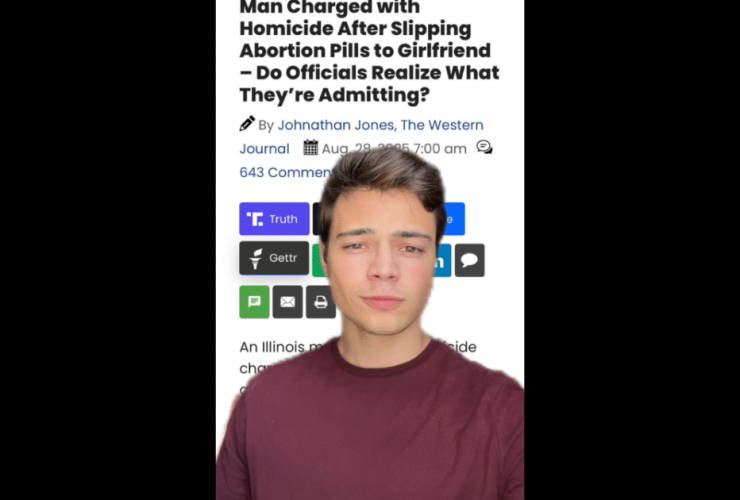Click the calendar icon beside the date
Screen dimensions: 740x500
point(311,147)
